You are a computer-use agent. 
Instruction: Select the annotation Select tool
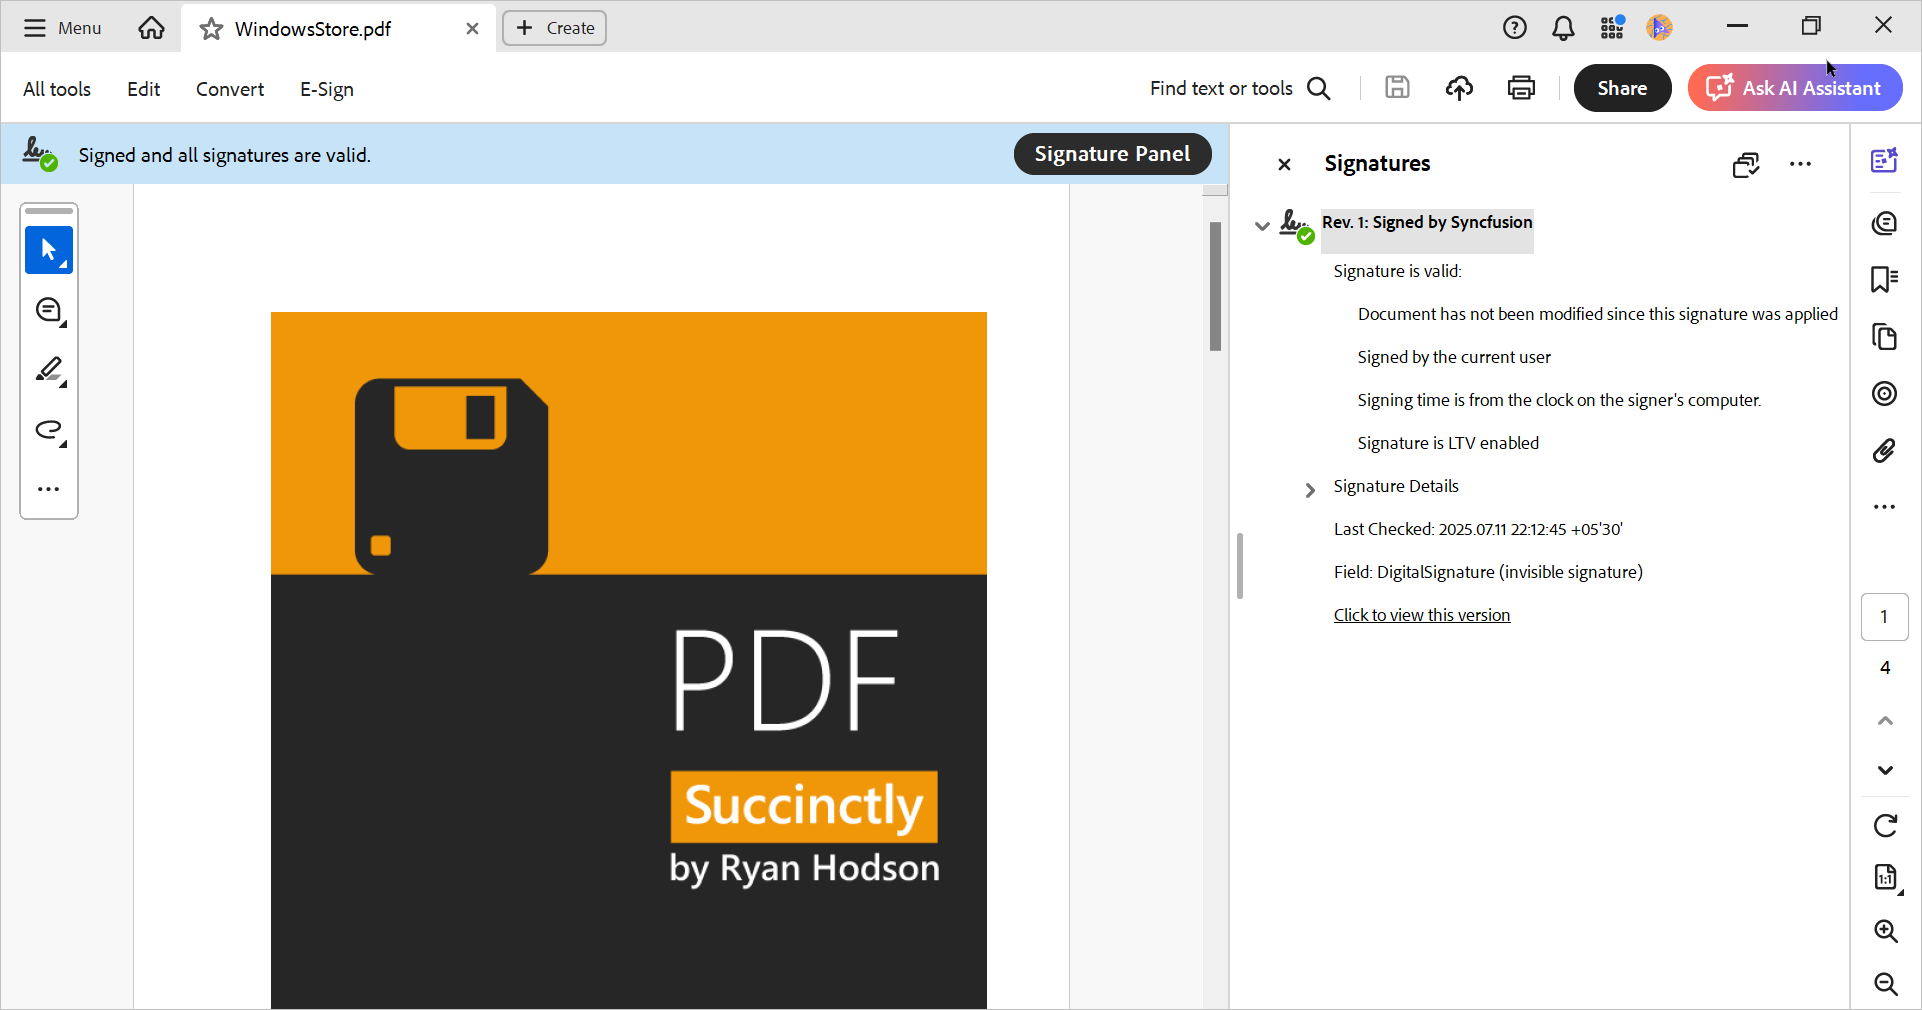point(48,250)
